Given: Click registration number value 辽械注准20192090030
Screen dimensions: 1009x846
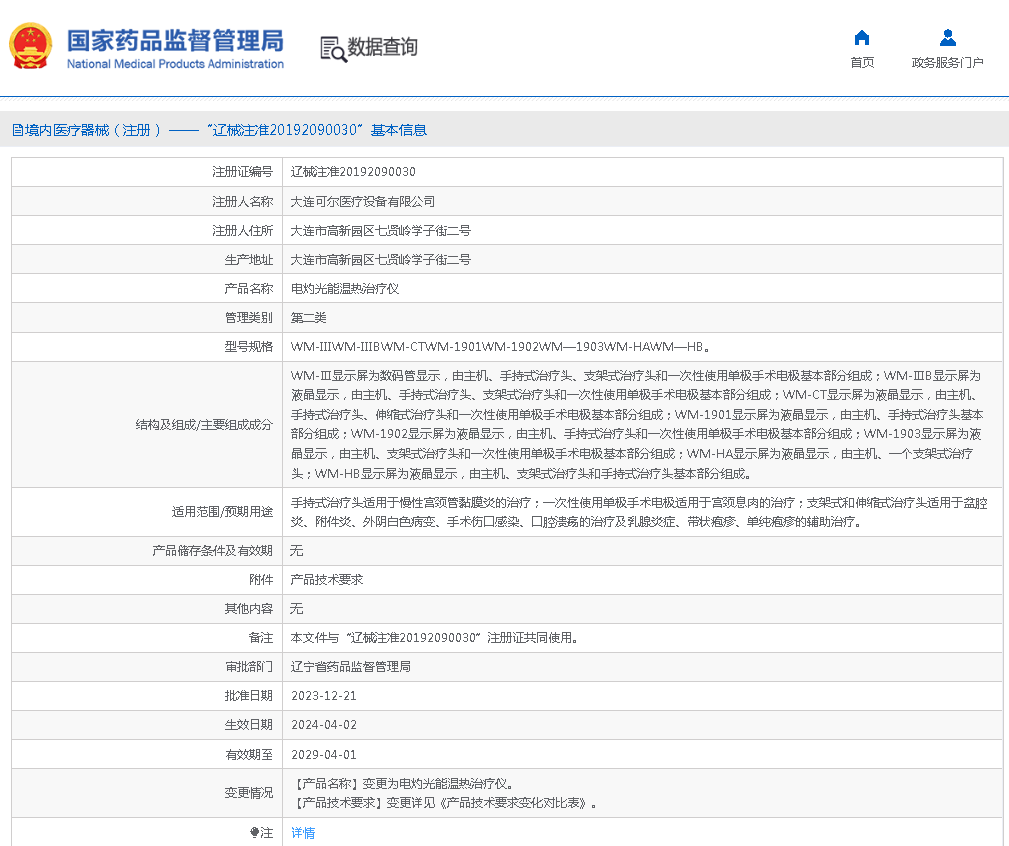Looking at the screenshot, I should 353,172.
